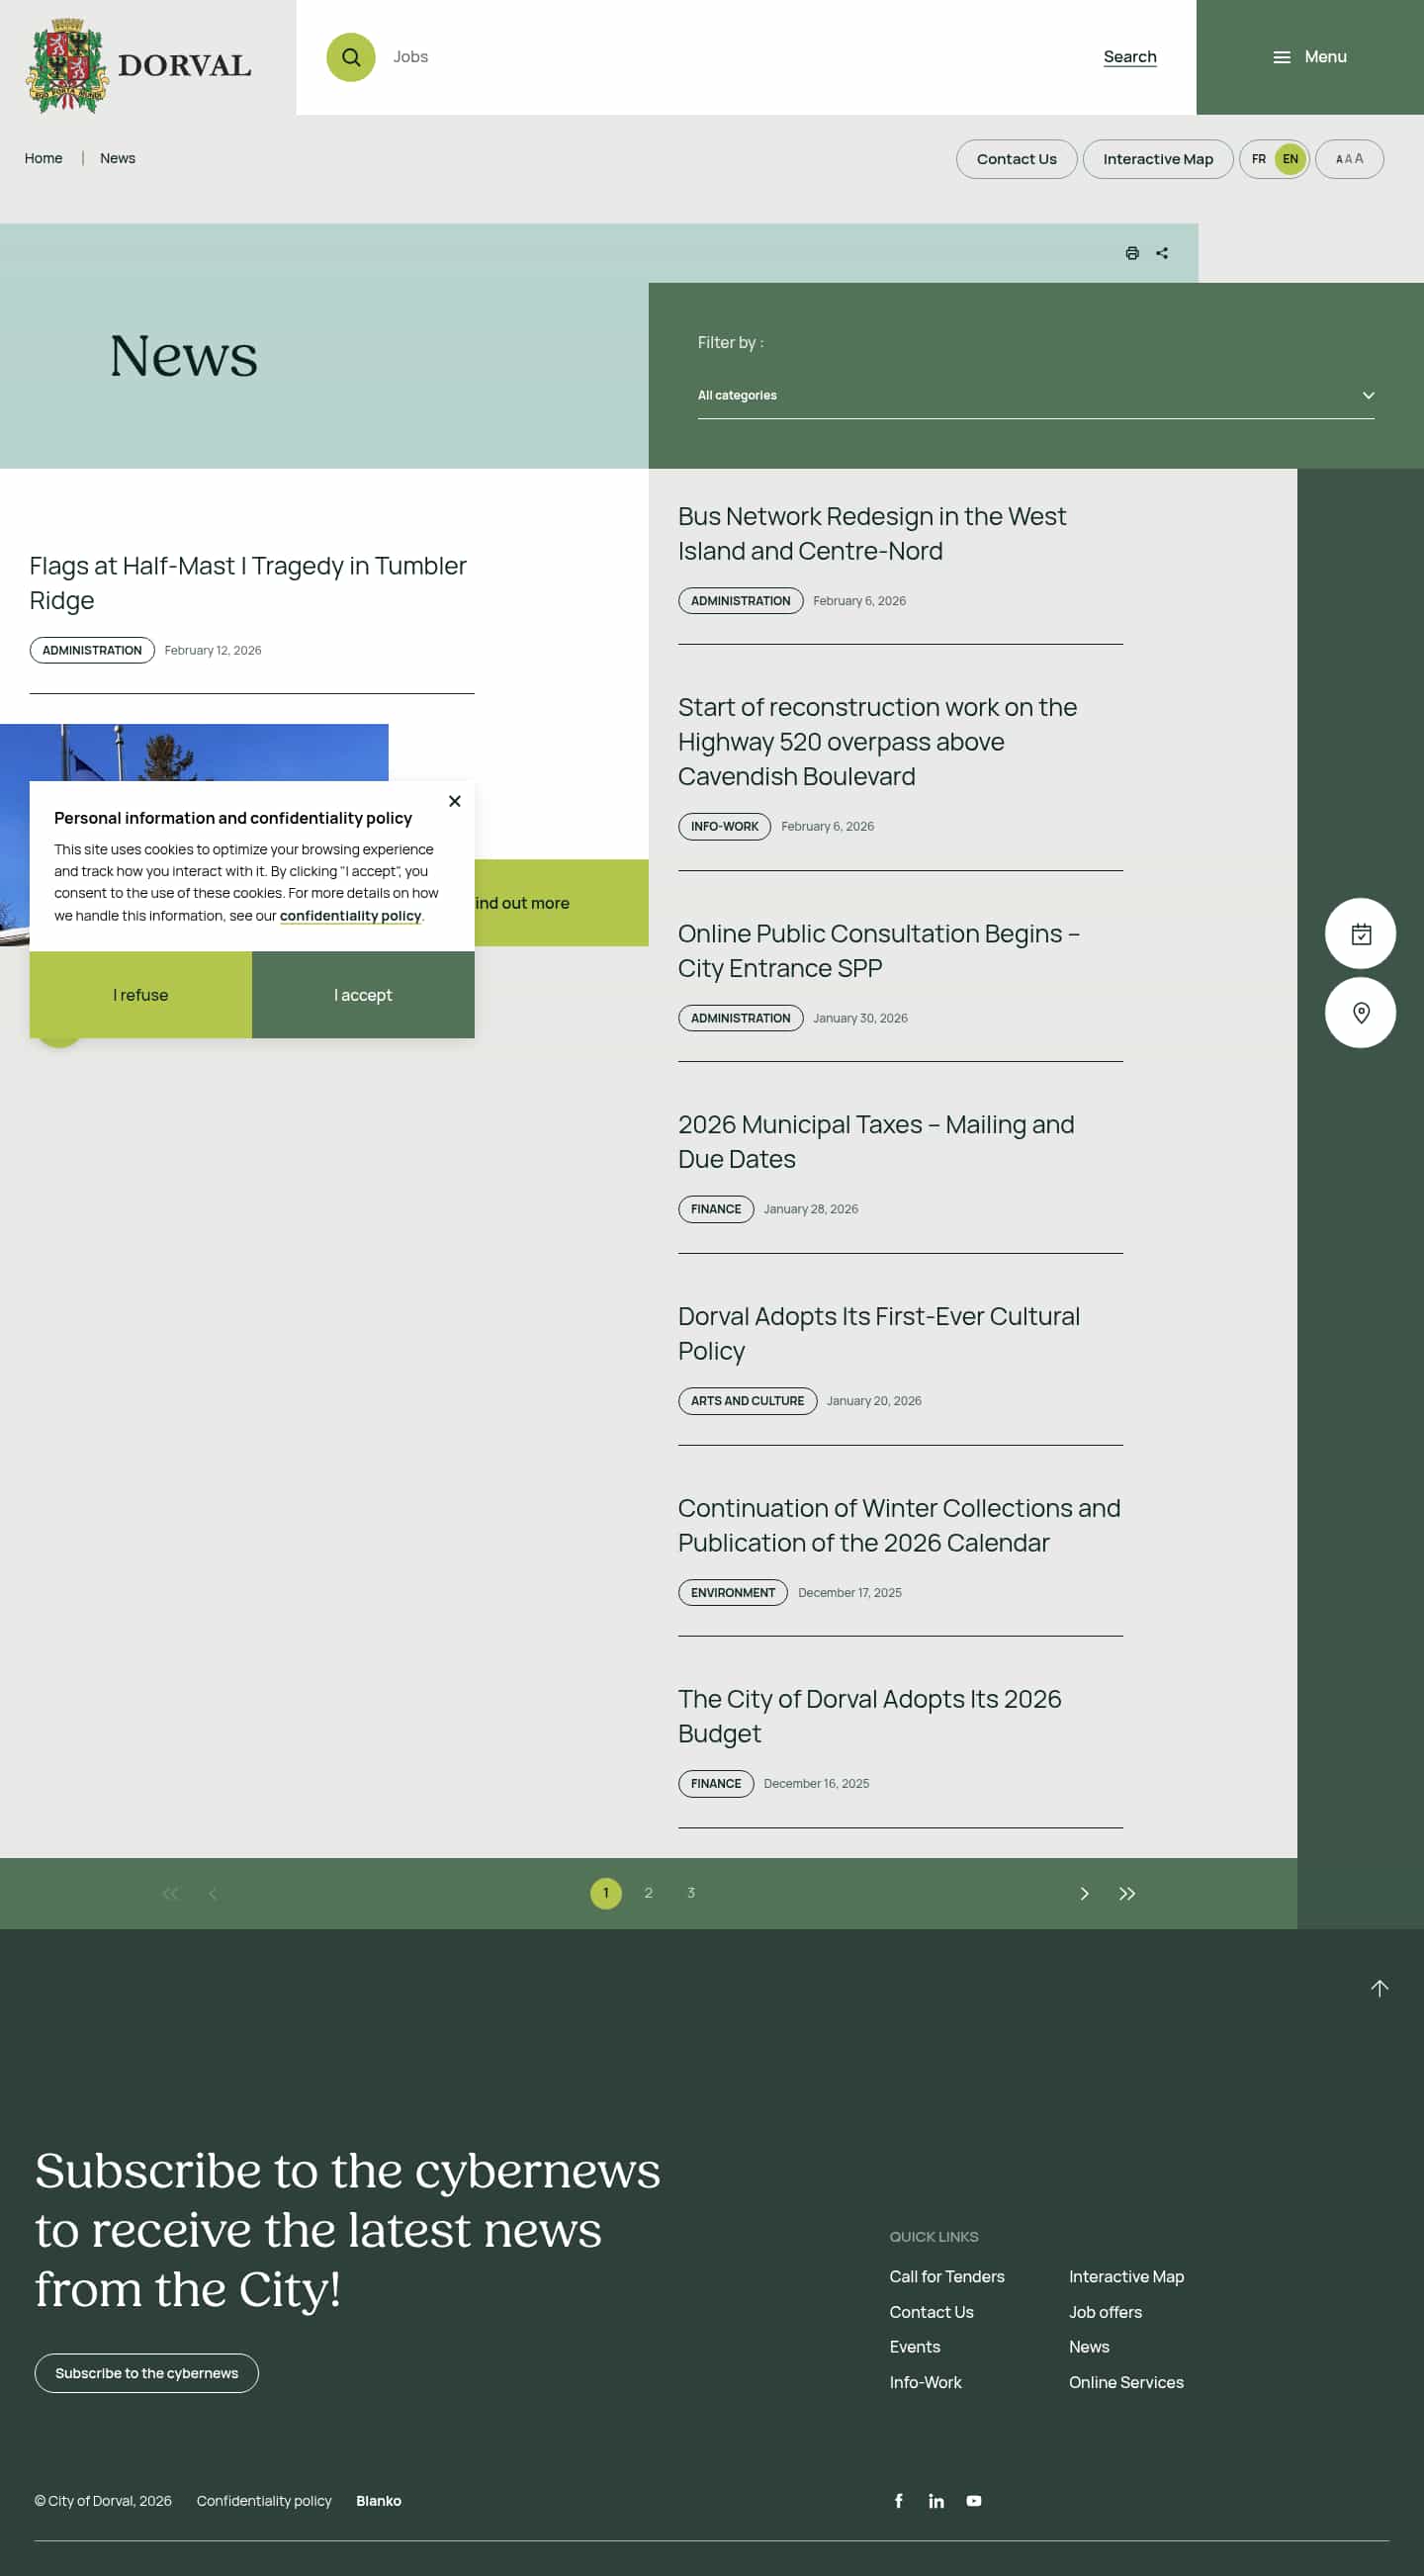Screen dimensions: 1424x2576
Task: Toggle the AAA text size control
Action: click(x=1349, y=159)
